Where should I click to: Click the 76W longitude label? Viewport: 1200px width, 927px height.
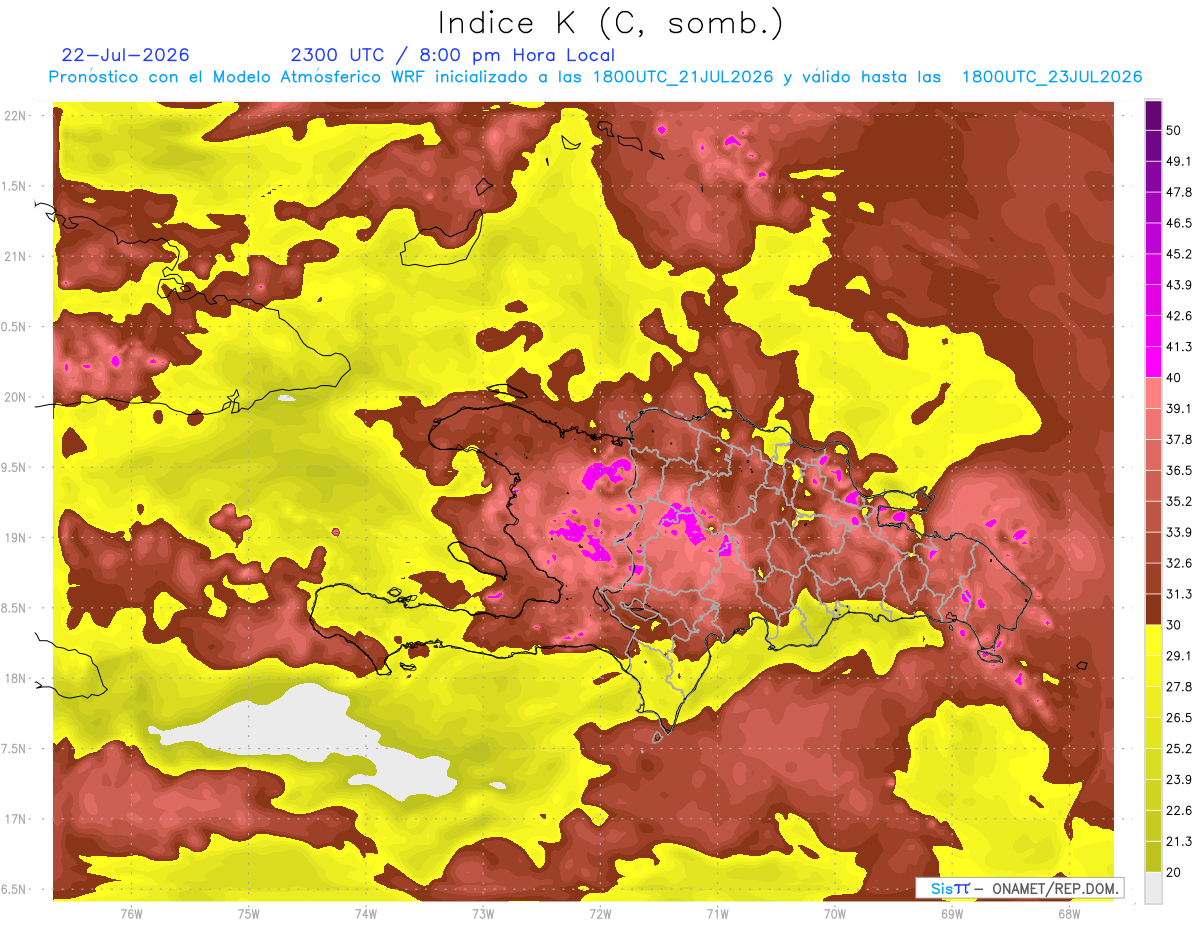click(131, 914)
